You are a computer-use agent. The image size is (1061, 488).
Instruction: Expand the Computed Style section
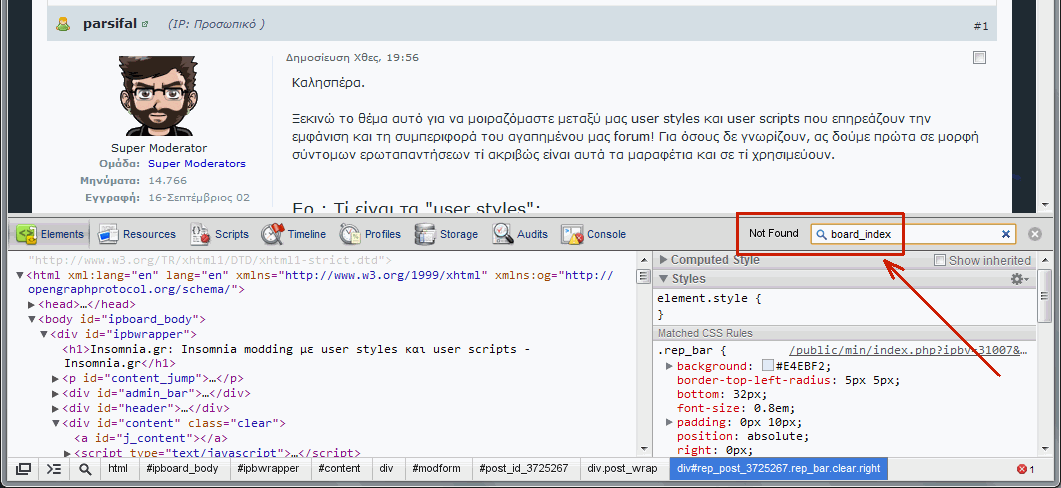click(x=664, y=260)
